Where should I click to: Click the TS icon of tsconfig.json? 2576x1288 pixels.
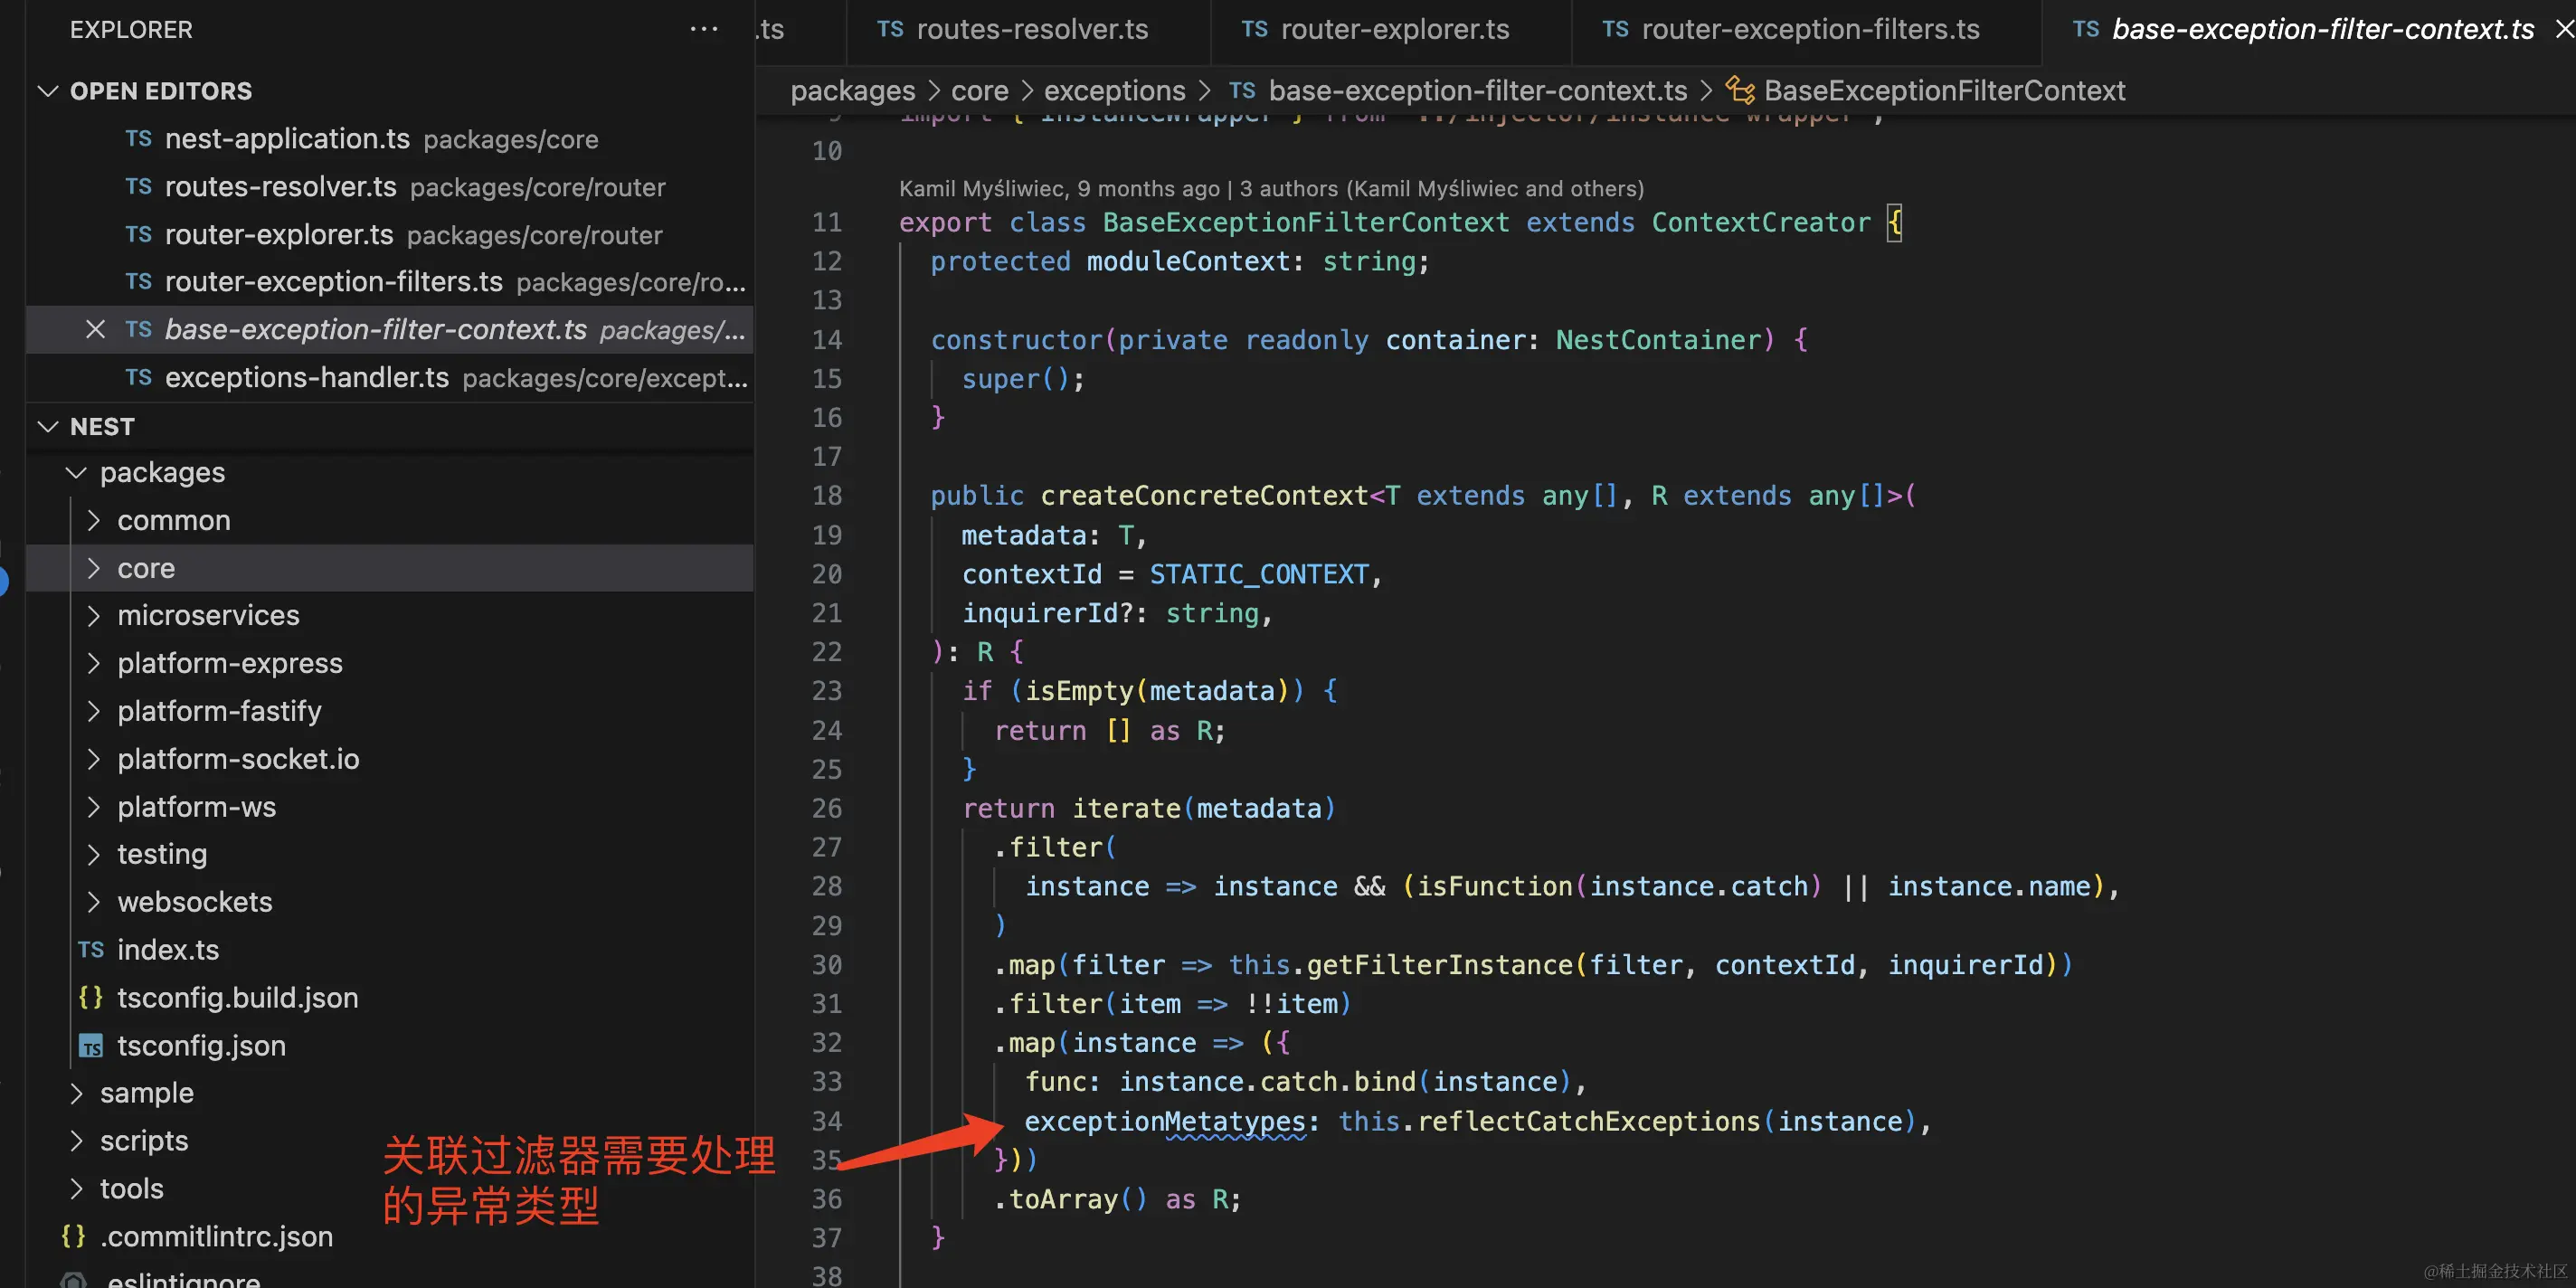(91, 1046)
